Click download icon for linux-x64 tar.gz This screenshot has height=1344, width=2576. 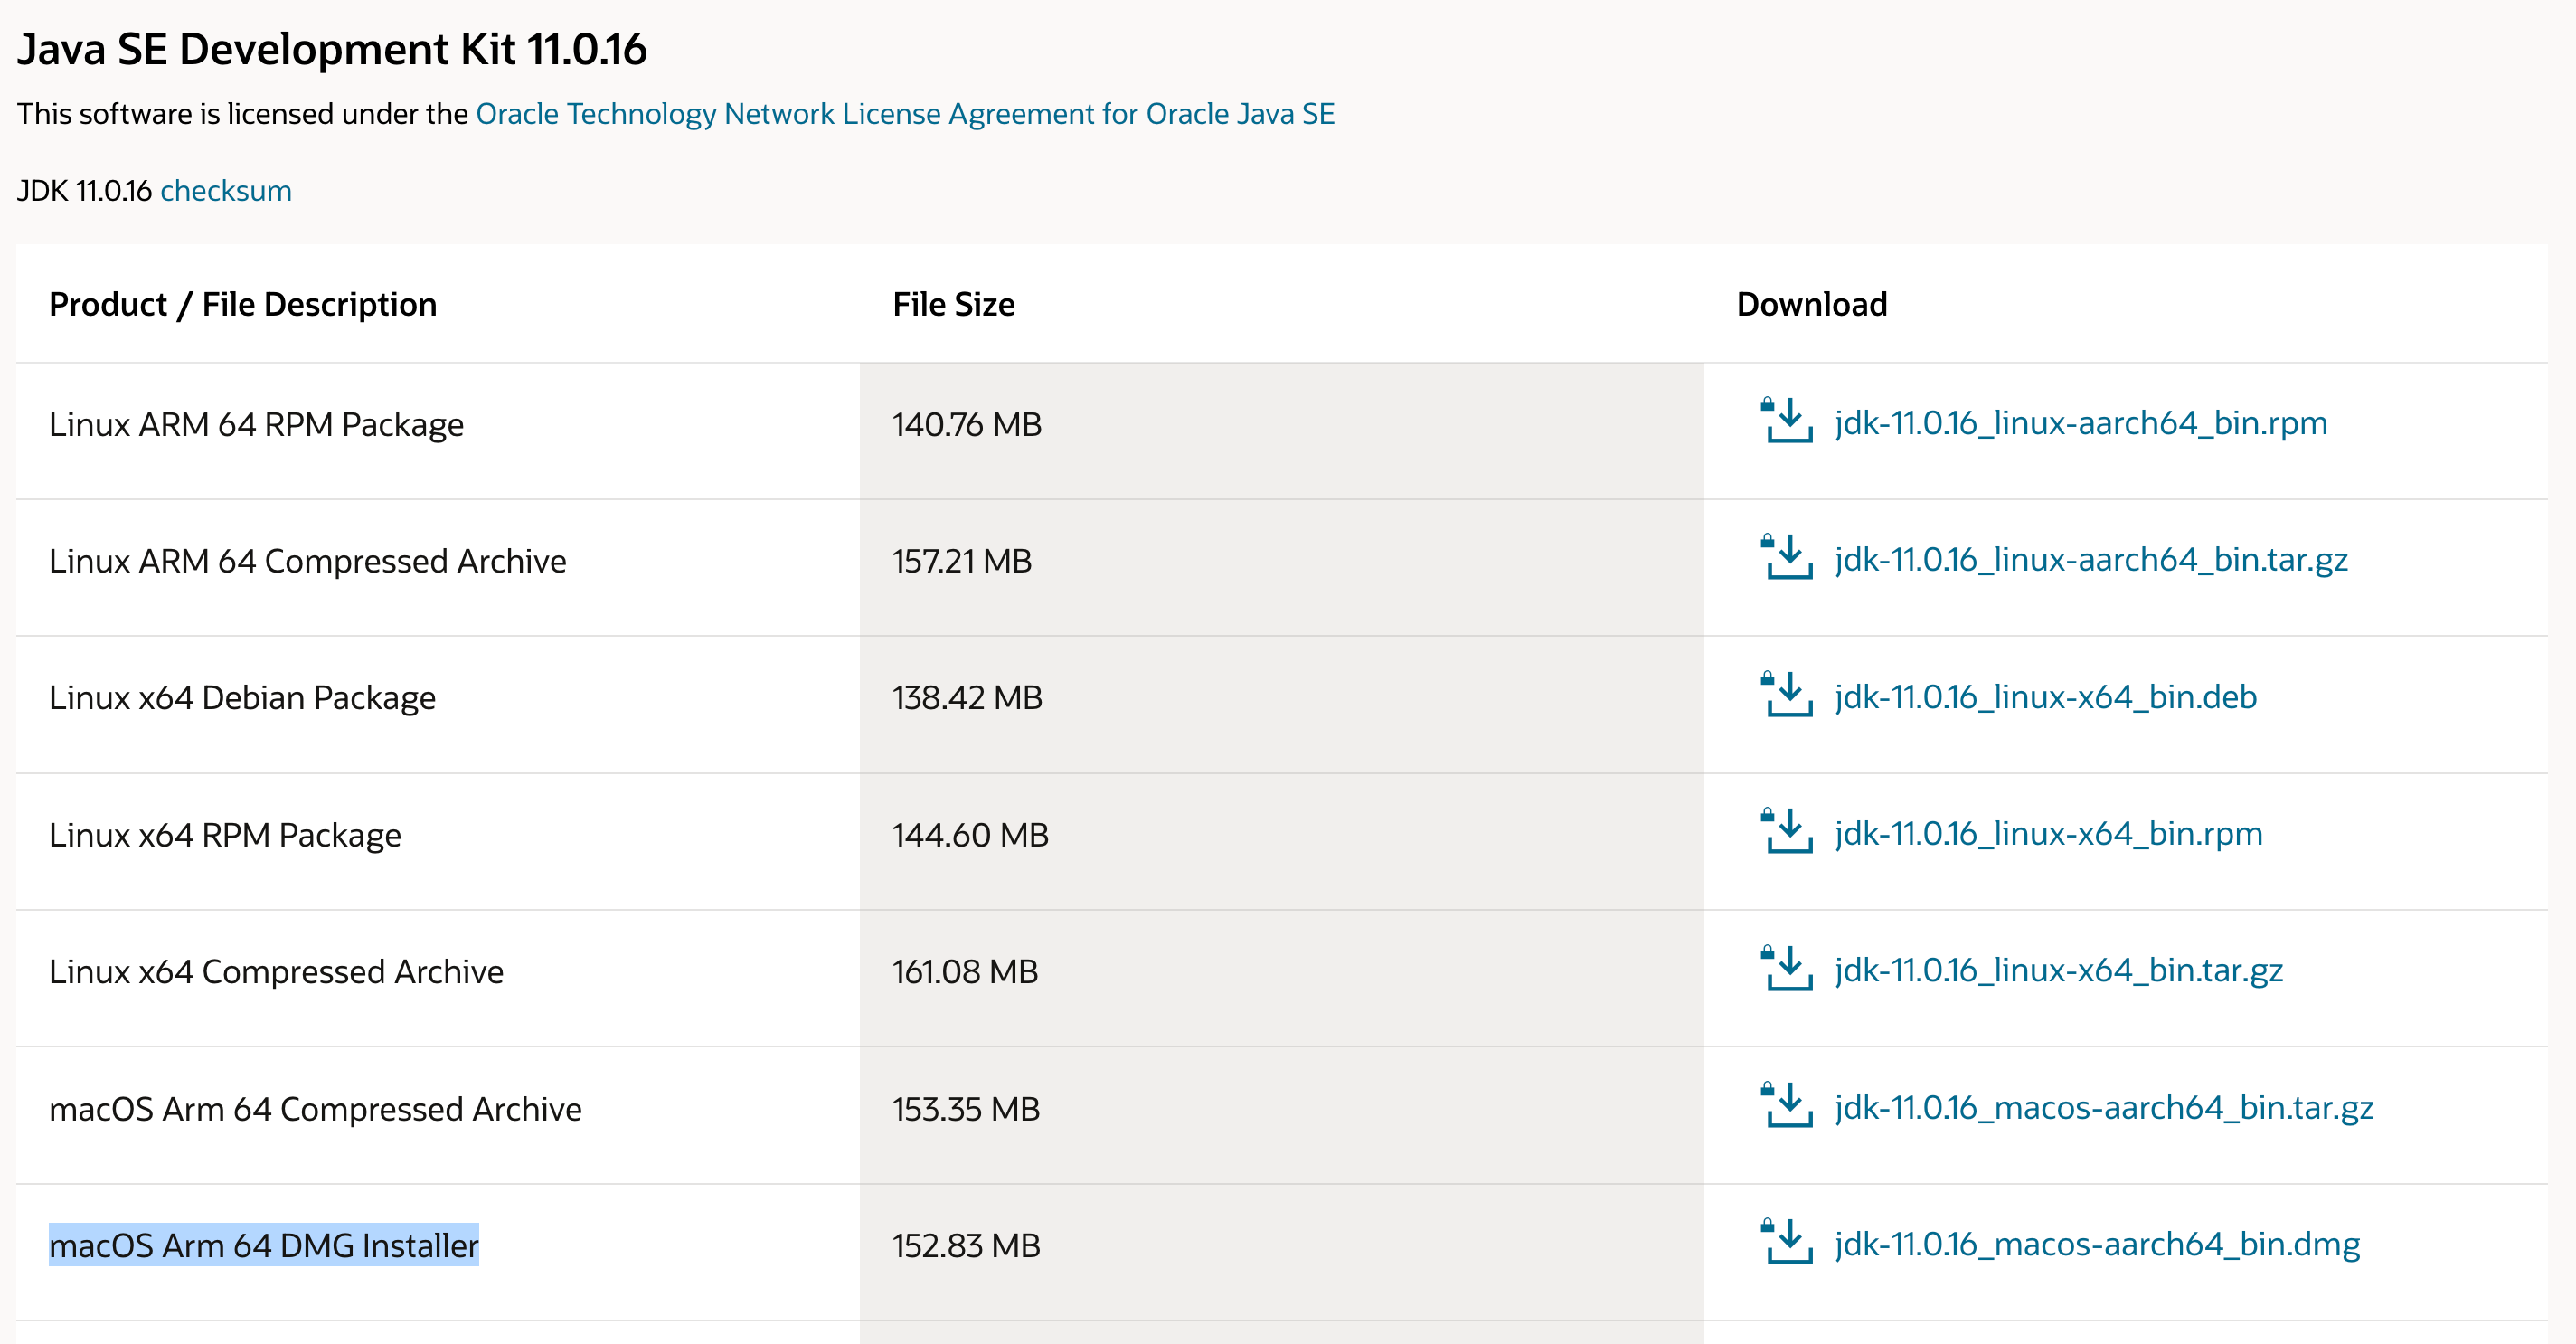[x=1787, y=969]
